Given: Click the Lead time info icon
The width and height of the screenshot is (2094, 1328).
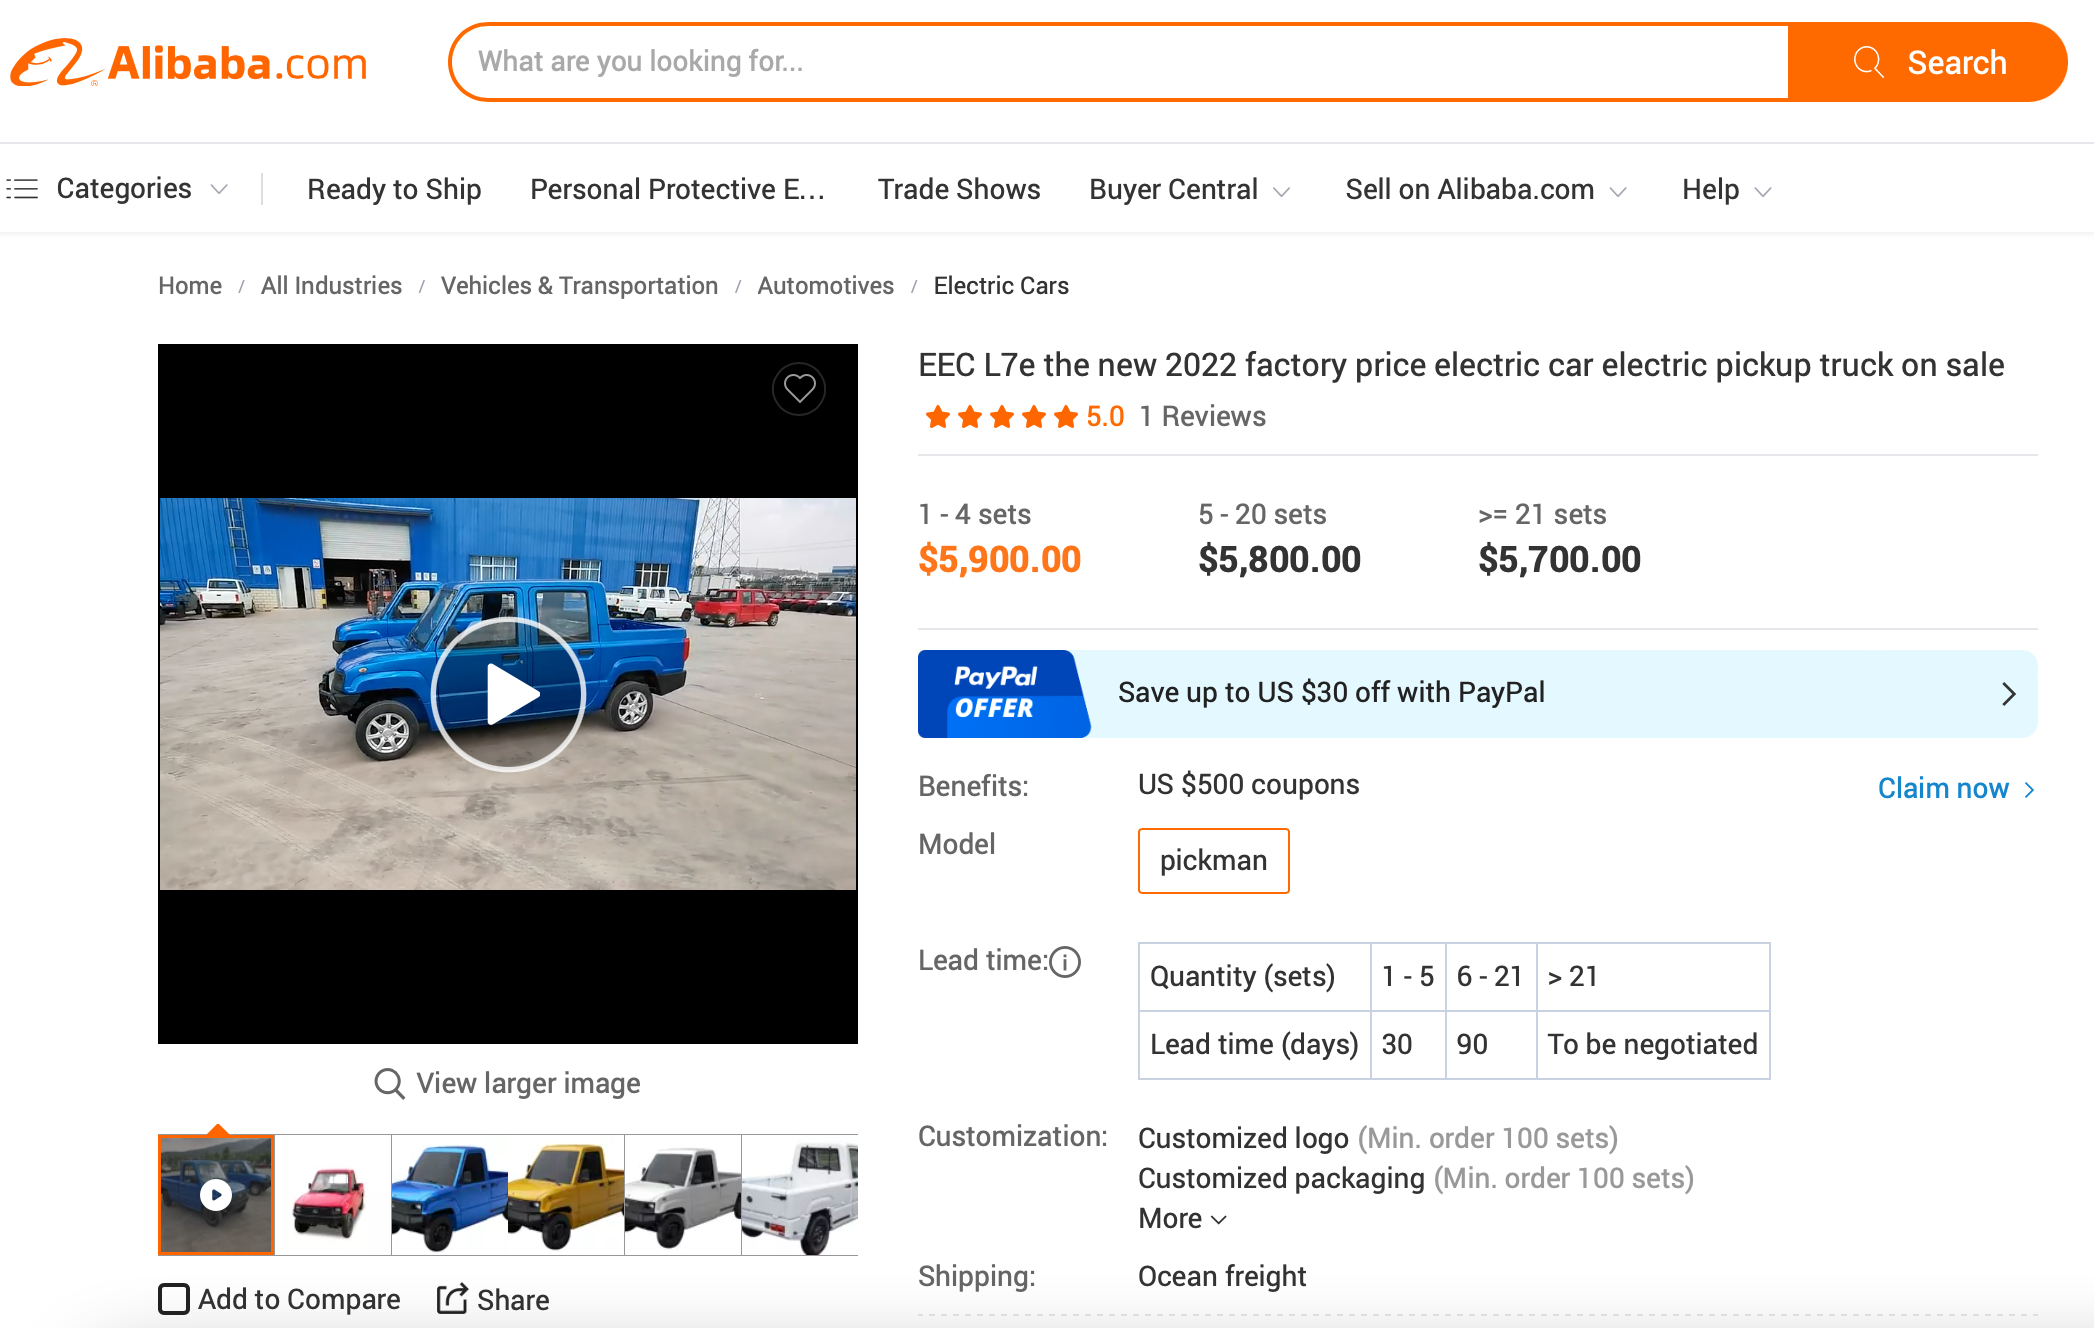Looking at the screenshot, I should tap(1065, 961).
